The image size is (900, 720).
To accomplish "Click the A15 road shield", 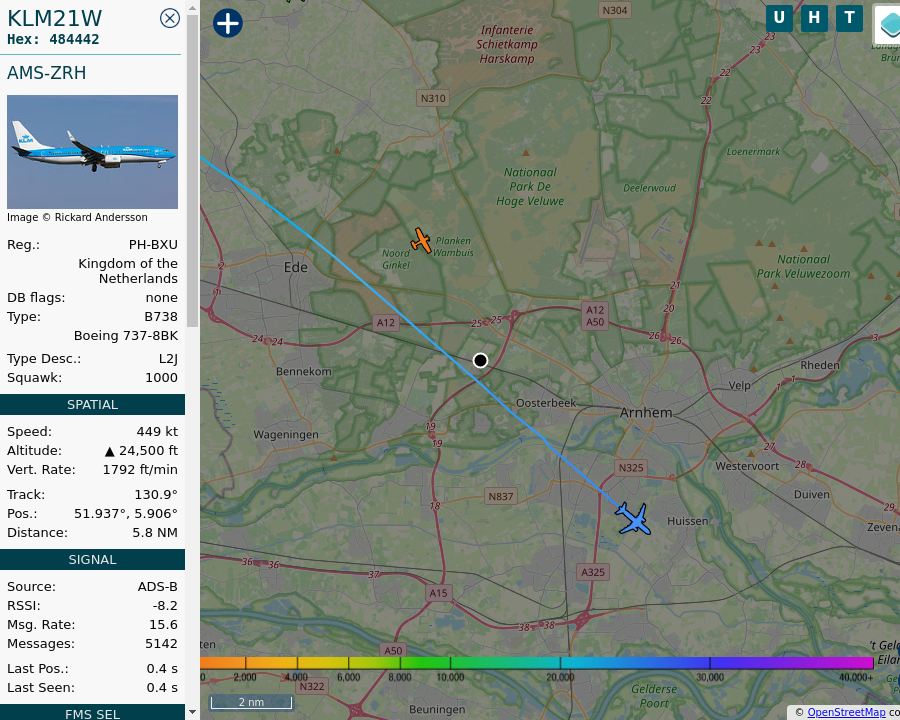I will (x=439, y=593).
